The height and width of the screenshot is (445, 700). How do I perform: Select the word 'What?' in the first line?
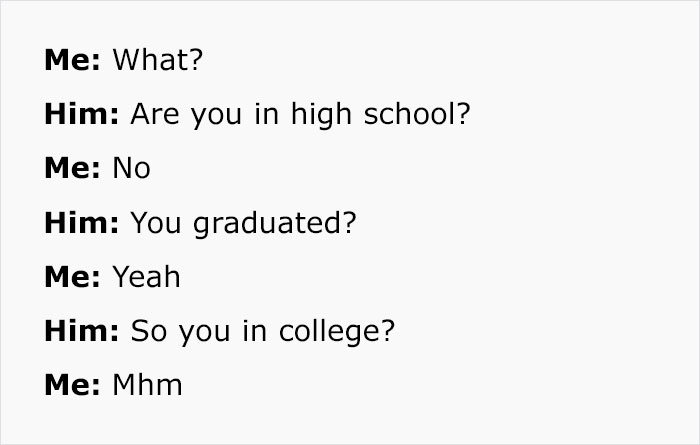click(x=158, y=60)
